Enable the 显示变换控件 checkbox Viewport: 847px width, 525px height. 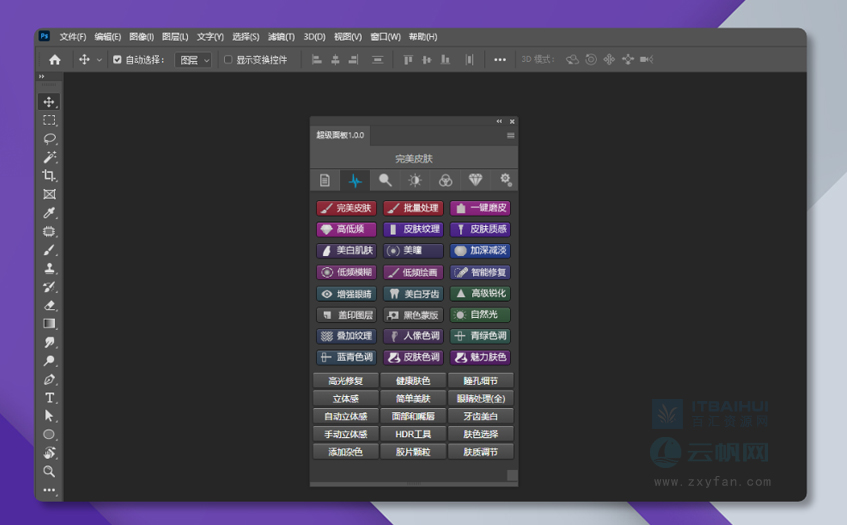pyautogui.click(x=228, y=60)
